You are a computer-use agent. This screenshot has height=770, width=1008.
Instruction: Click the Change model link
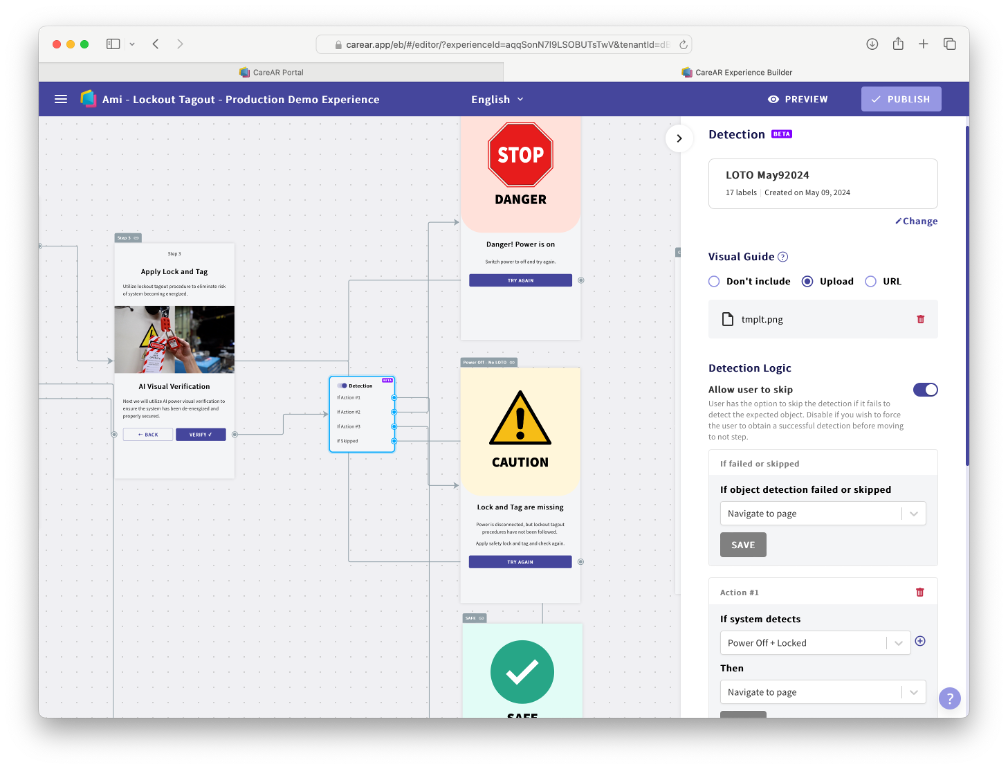click(916, 221)
